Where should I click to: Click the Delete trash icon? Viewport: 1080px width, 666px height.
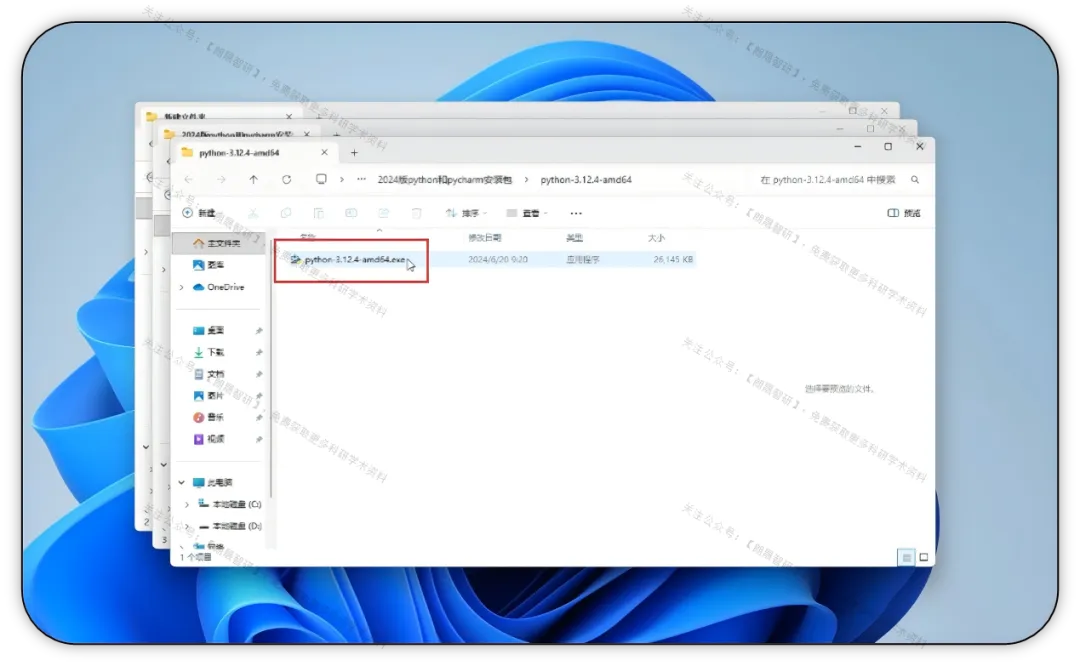(416, 213)
